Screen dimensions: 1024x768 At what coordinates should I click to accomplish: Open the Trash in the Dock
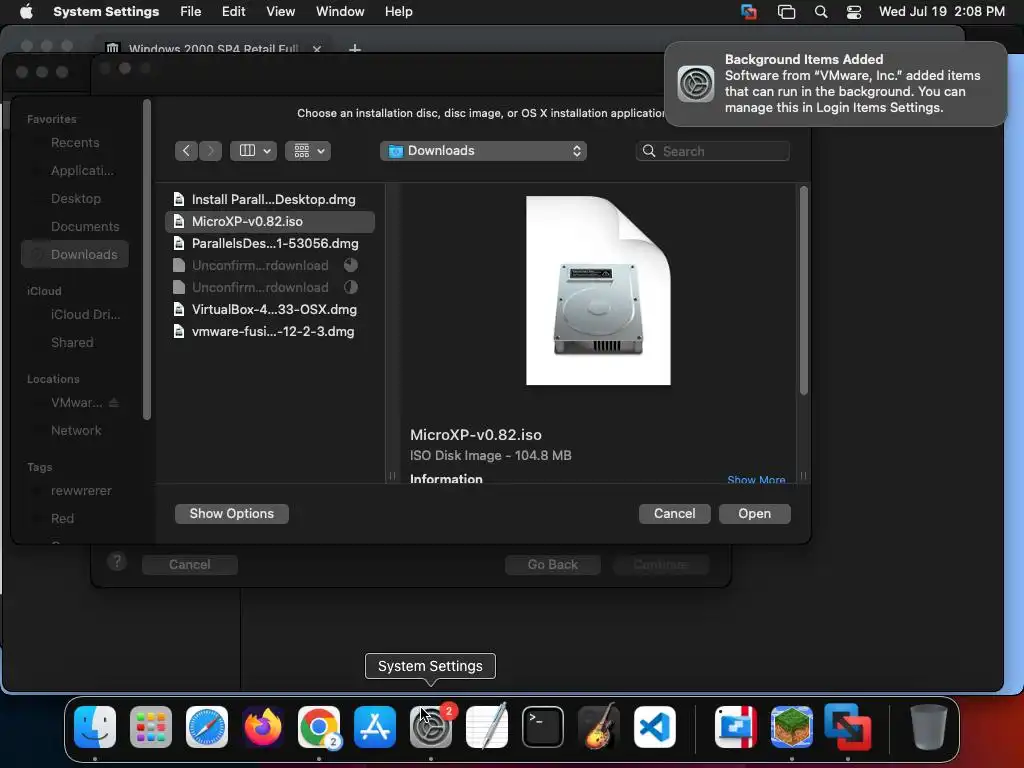pos(929,727)
